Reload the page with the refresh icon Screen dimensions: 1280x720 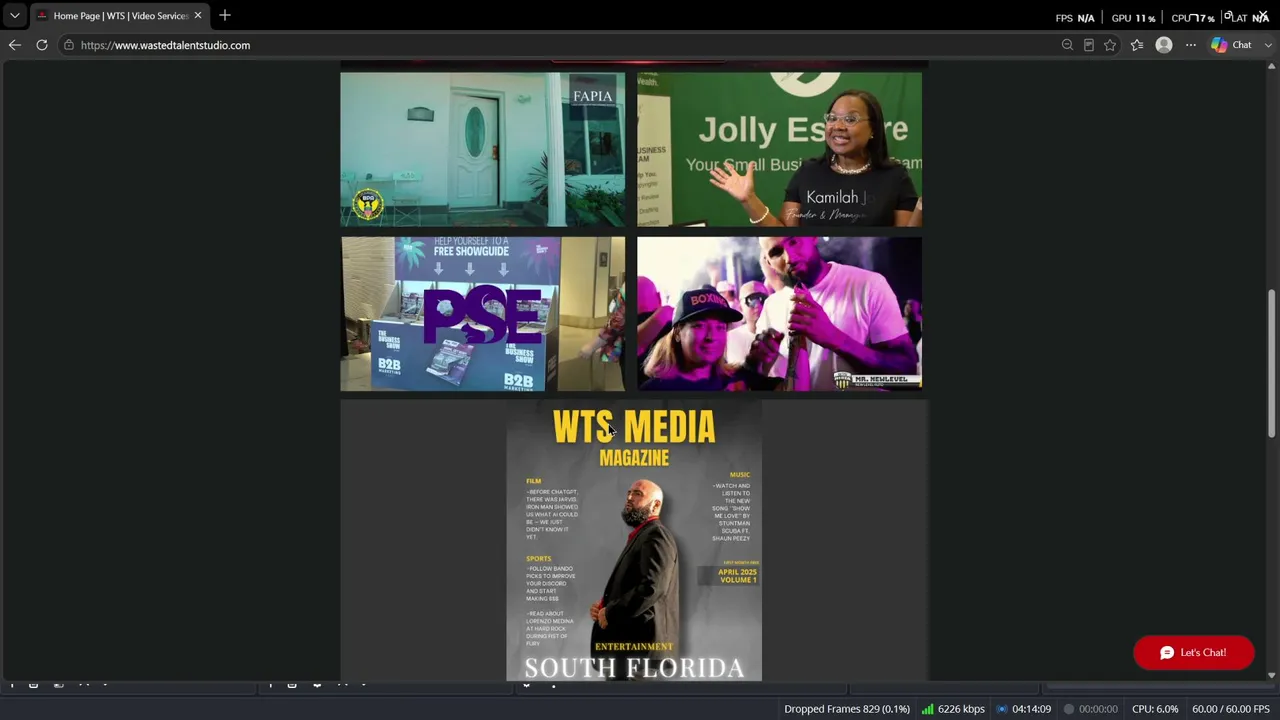(42, 45)
